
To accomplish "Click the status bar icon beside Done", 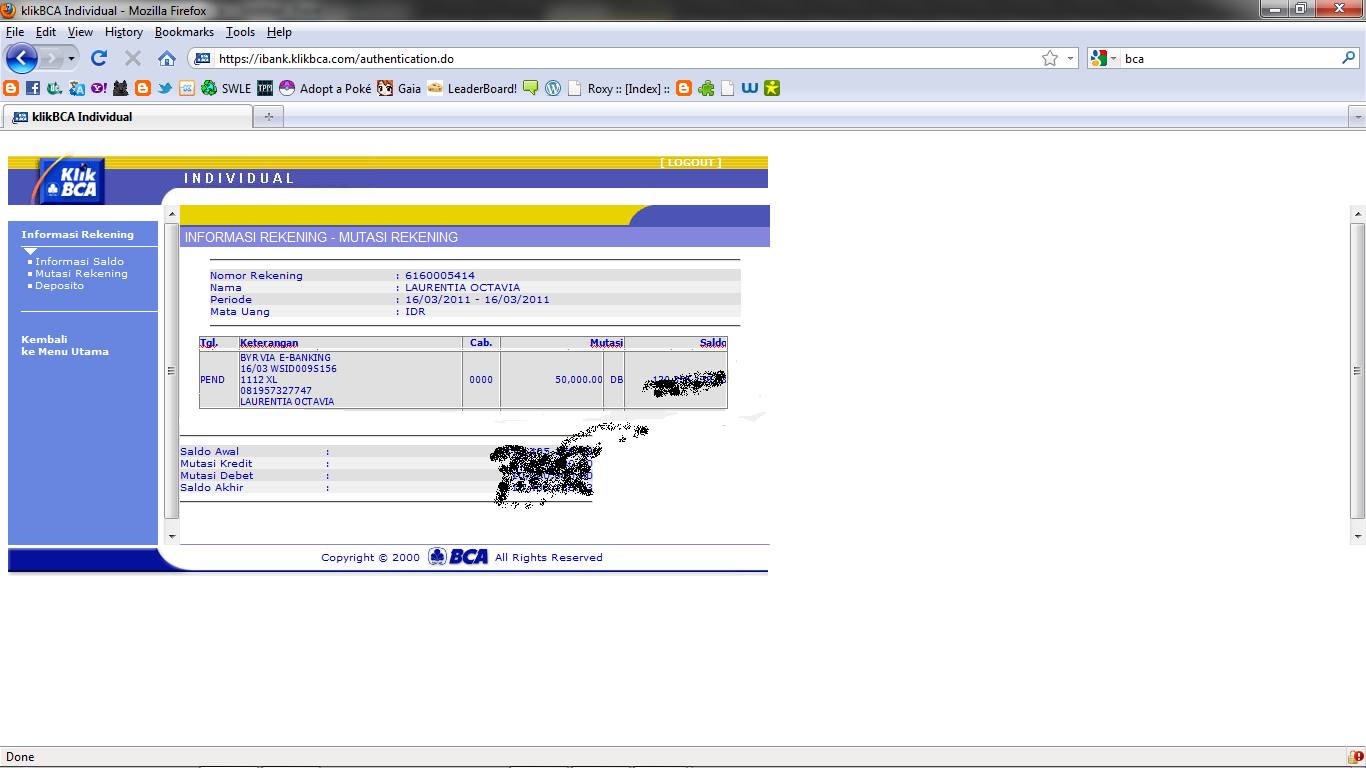I will tap(1354, 757).
